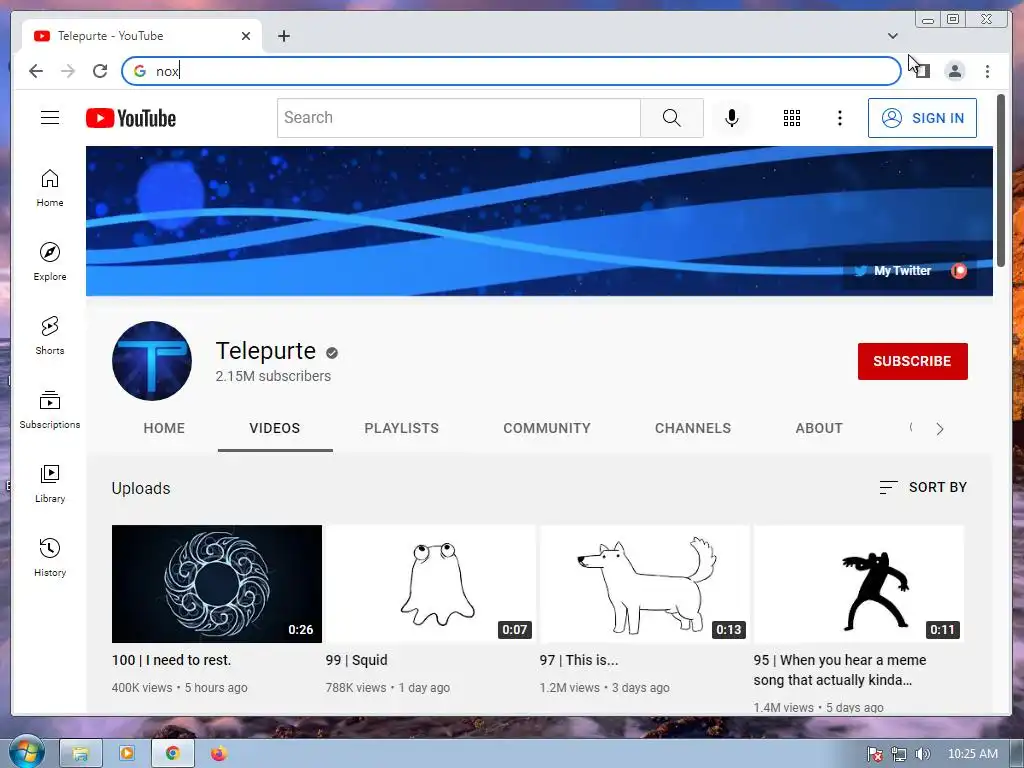Open Chrome profile avatar

click(x=955, y=71)
